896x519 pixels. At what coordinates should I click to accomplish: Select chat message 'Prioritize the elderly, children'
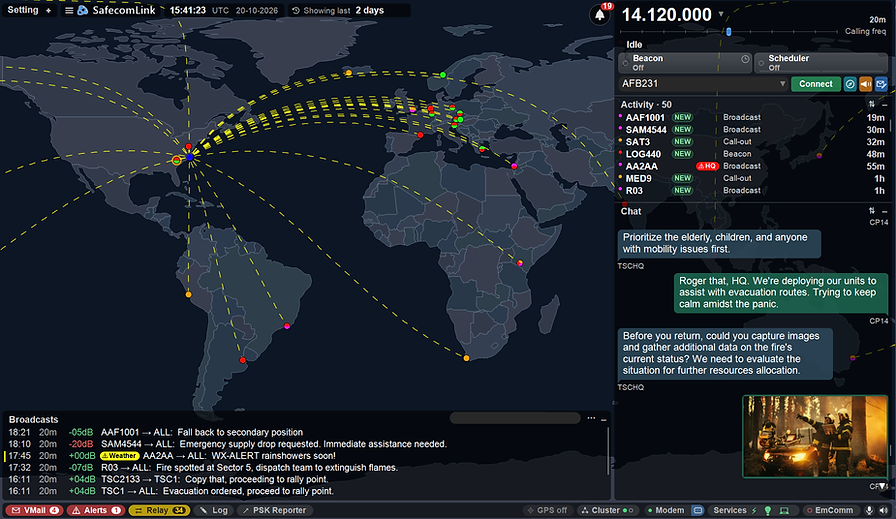pyautogui.click(x=719, y=243)
